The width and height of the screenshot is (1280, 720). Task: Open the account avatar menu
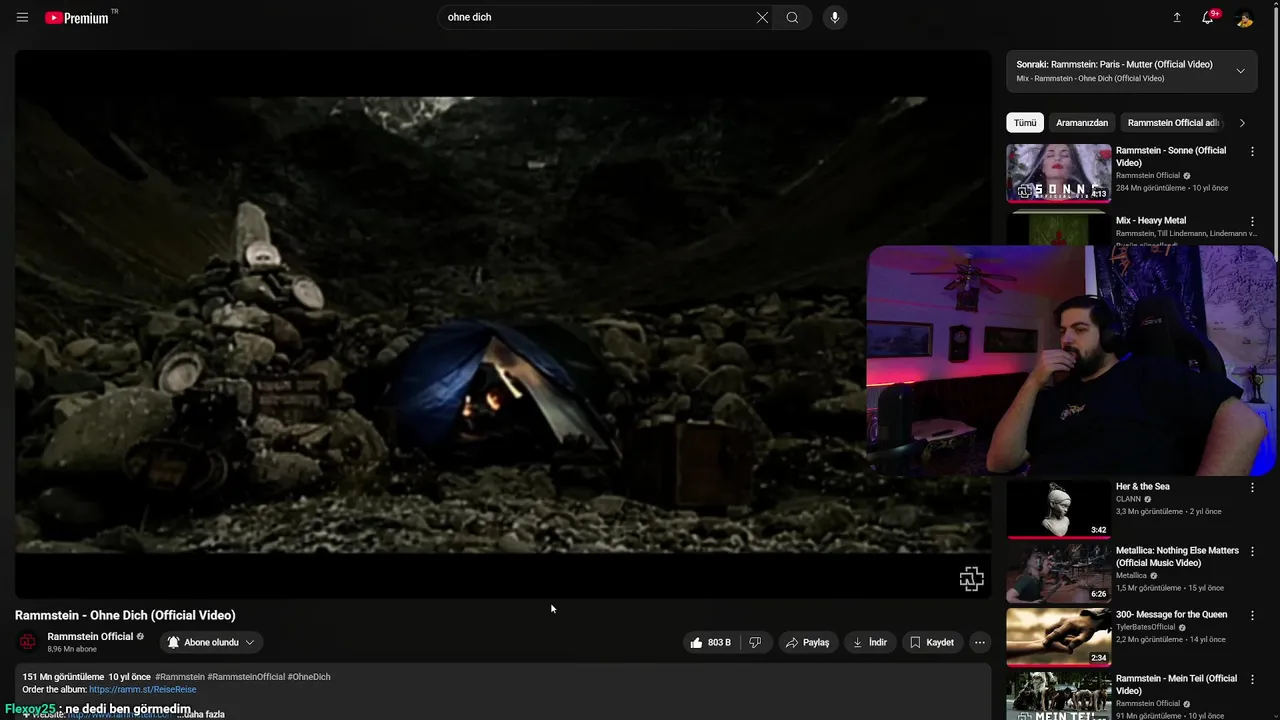click(1245, 17)
